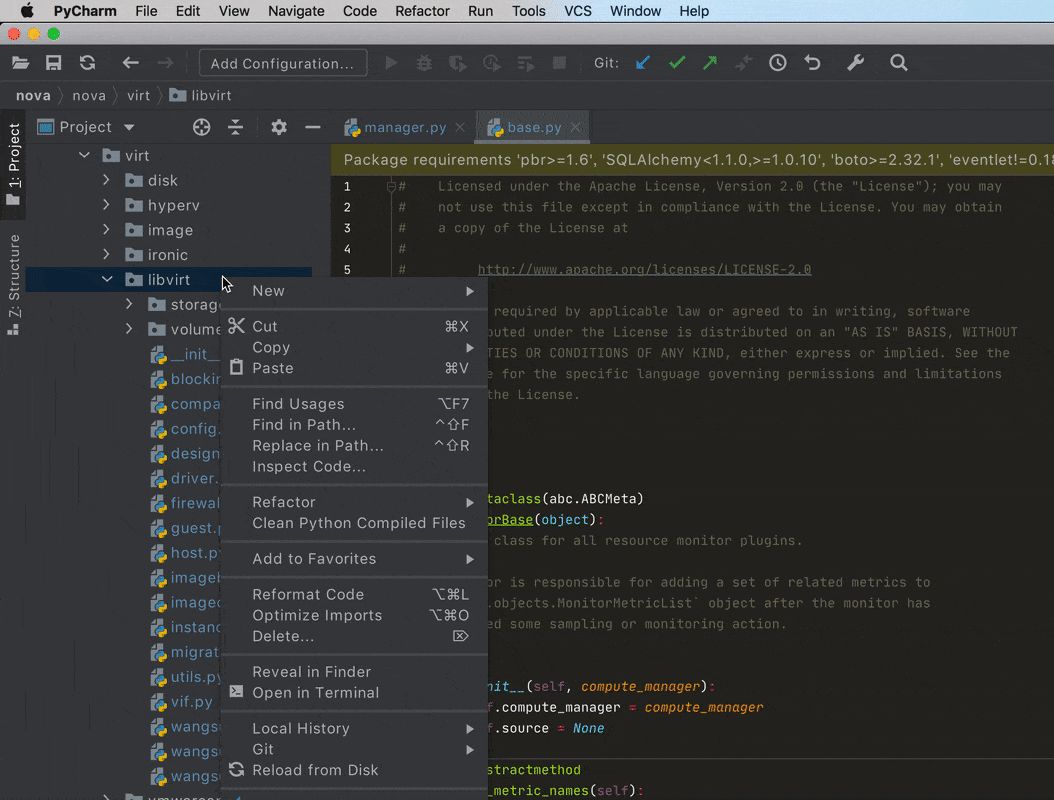The height and width of the screenshot is (800, 1054).
Task: Open the Apache license URL link
Action: coord(644,270)
